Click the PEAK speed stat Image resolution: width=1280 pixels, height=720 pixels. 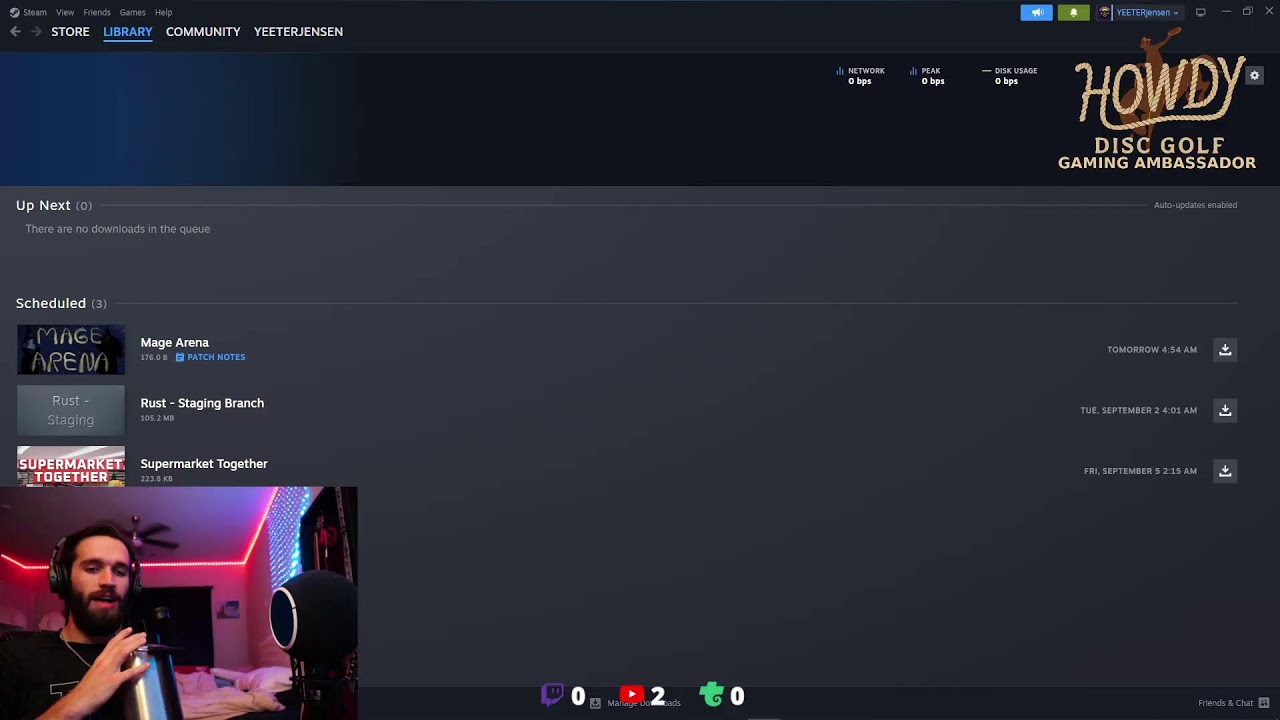(x=927, y=76)
